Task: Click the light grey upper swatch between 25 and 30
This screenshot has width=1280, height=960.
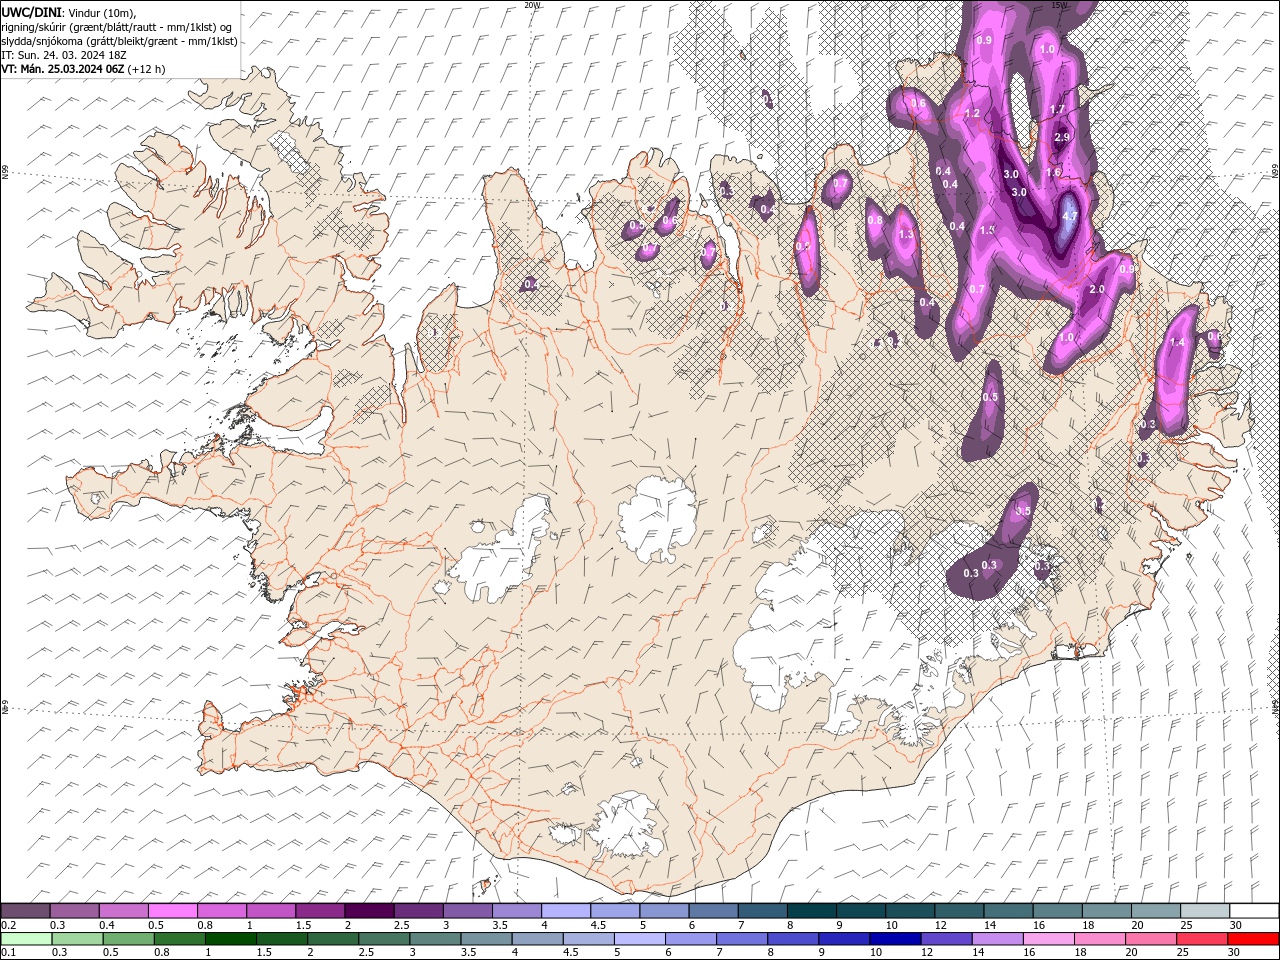Action: coord(1205,911)
